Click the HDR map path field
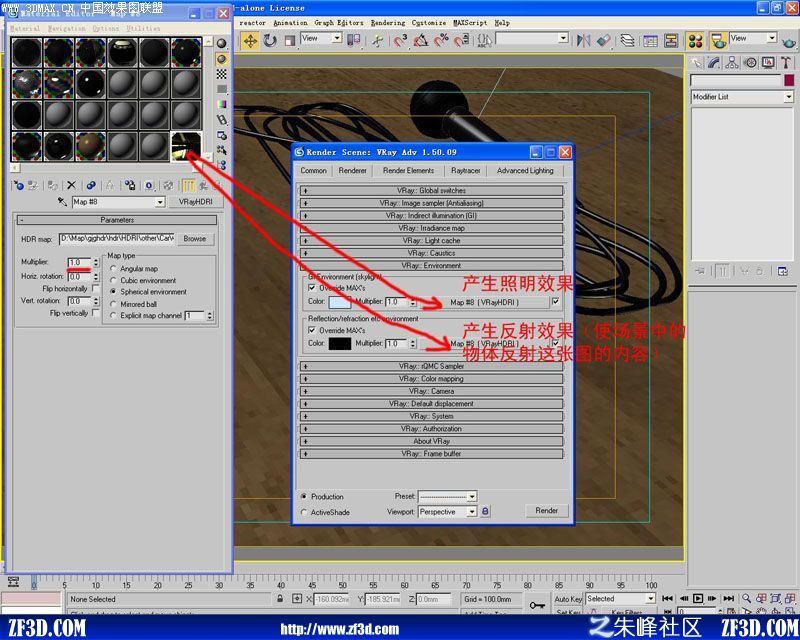 click(x=117, y=239)
